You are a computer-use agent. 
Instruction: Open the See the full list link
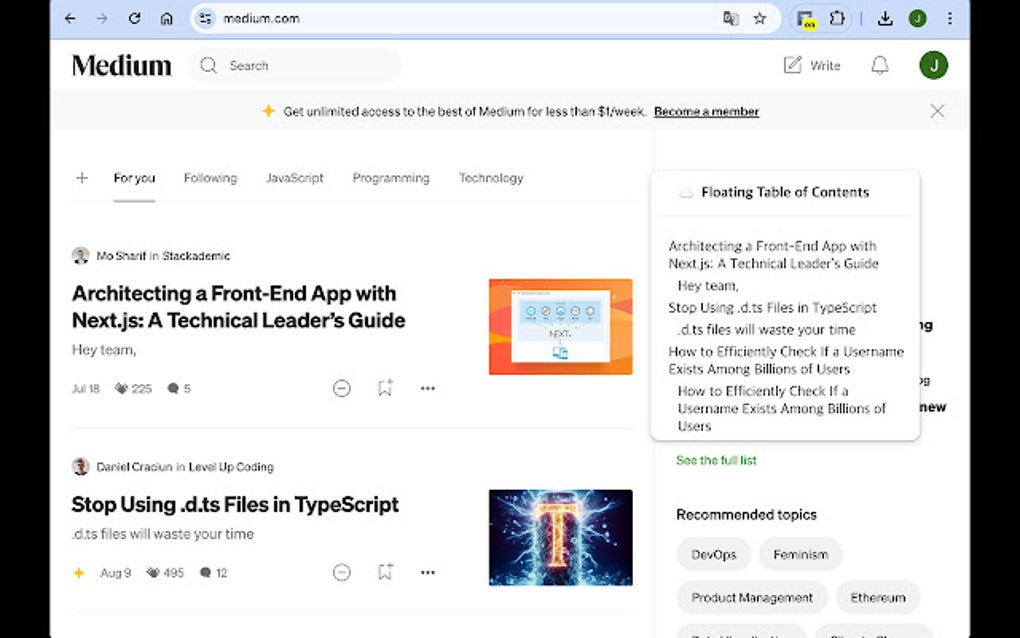pos(716,460)
